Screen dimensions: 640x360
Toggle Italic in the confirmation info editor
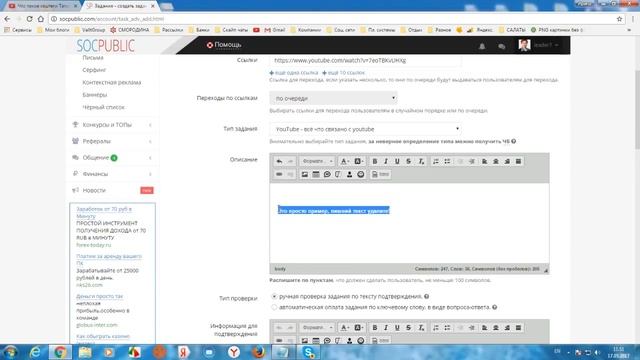point(386,328)
